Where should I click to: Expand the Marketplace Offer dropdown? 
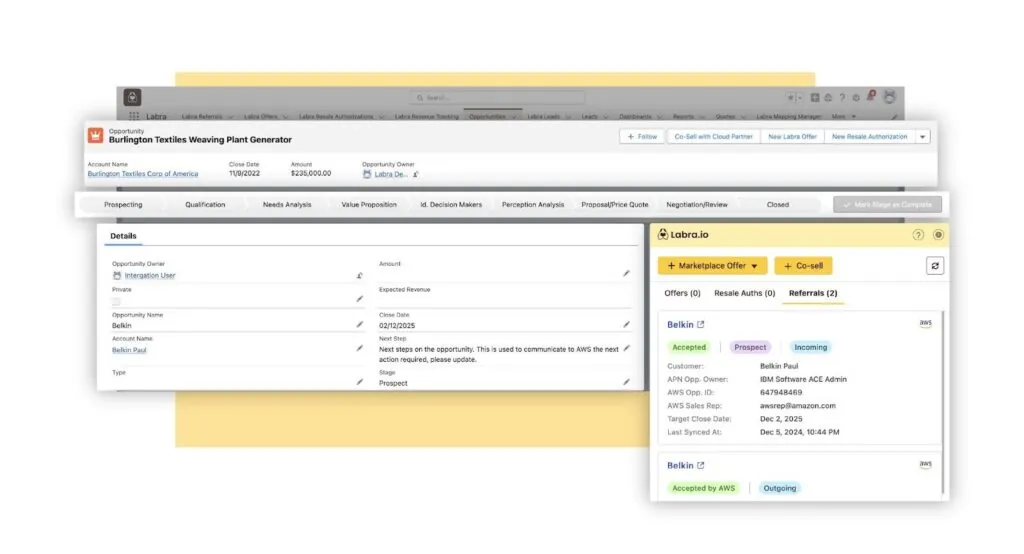[754, 266]
